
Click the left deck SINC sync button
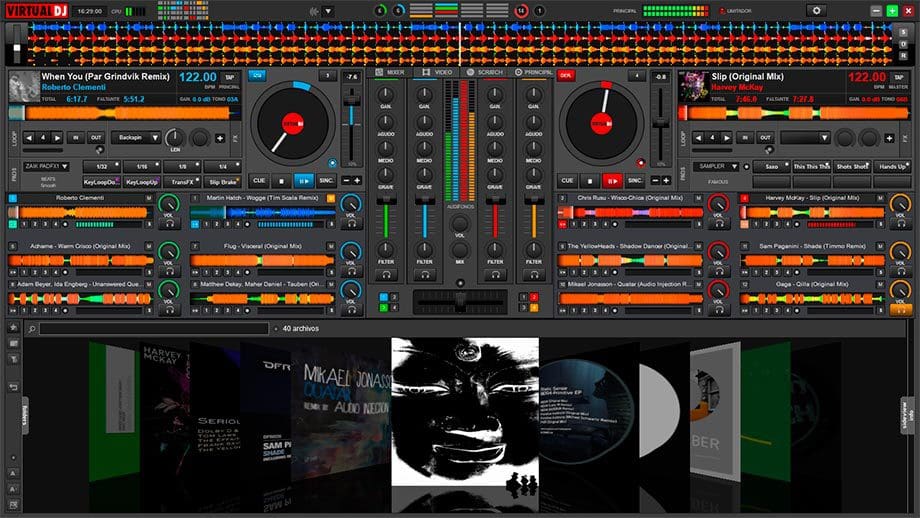[326, 181]
